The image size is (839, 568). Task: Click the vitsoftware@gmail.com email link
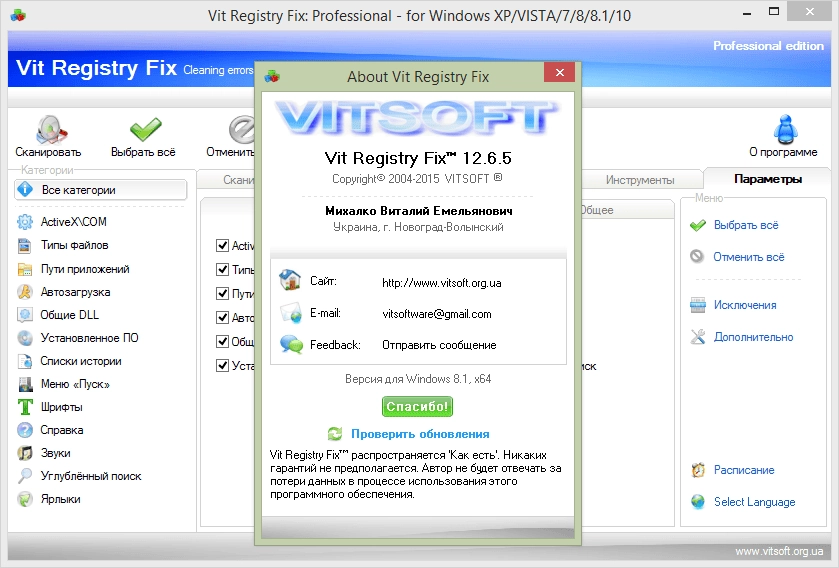tap(437, 314)
